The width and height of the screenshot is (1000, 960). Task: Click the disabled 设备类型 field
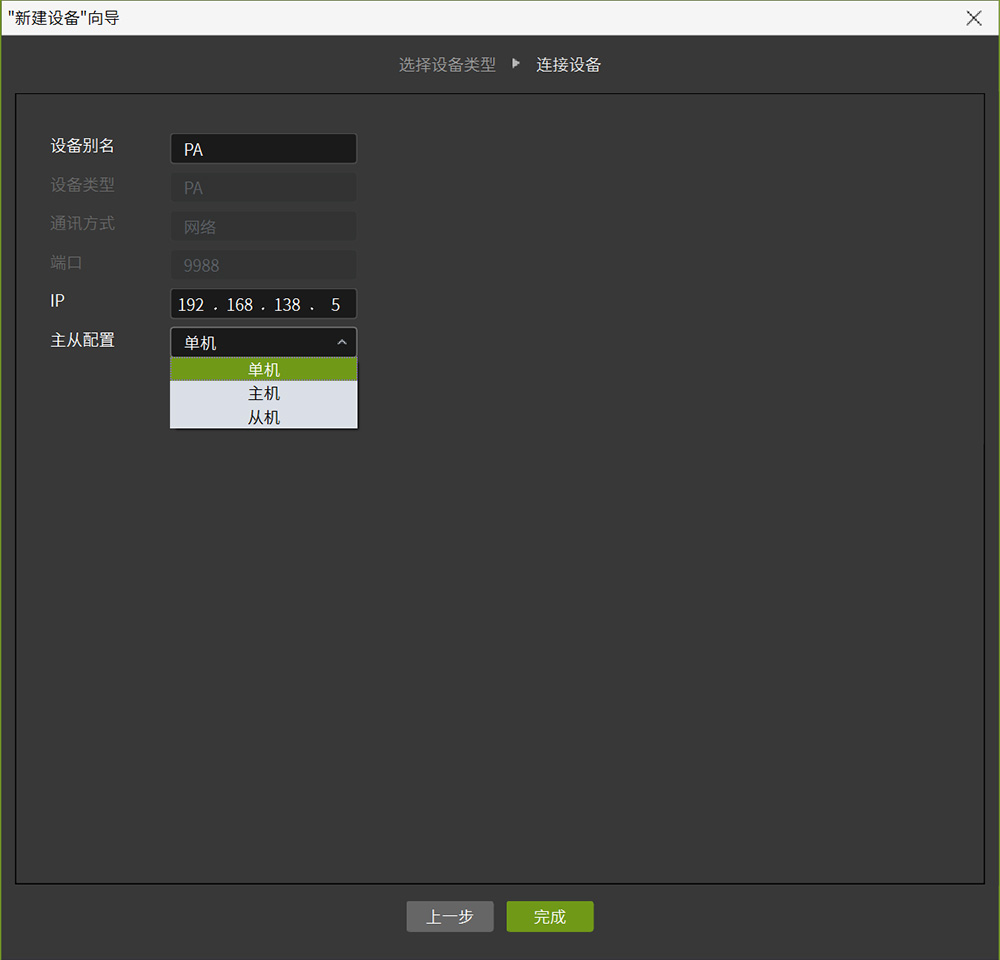263,188
